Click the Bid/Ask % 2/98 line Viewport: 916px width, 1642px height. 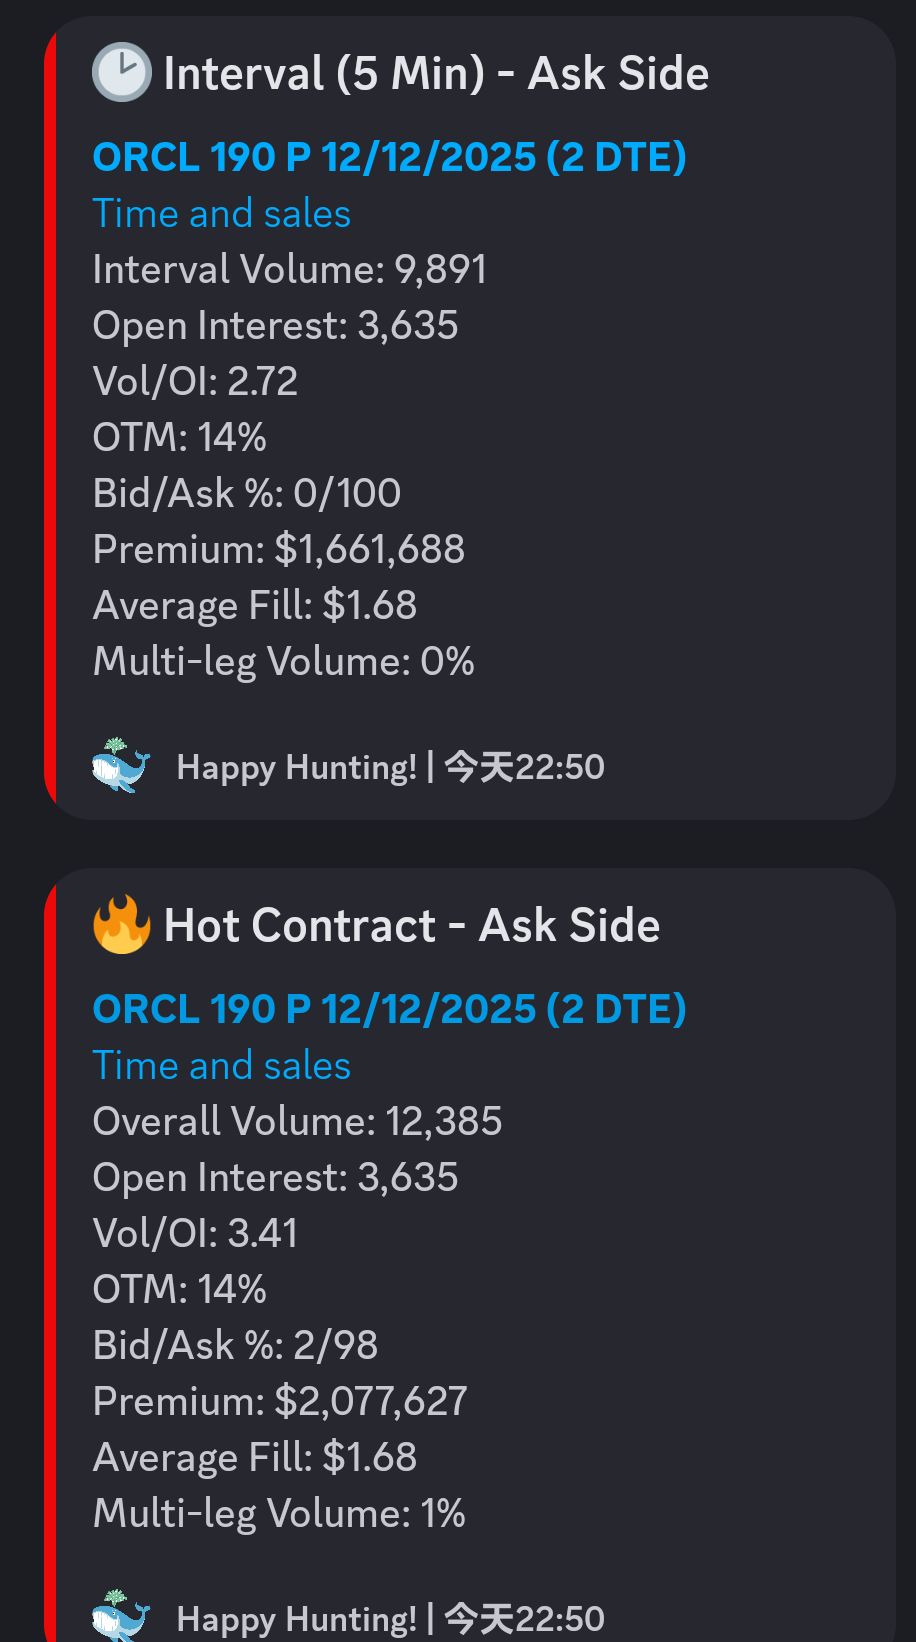(x=235, y=1346)
